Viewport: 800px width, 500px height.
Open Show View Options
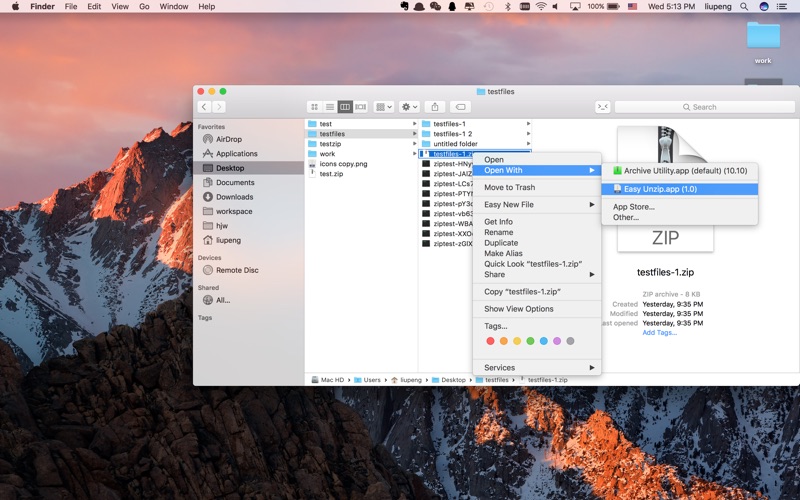click(x=537, y=309)
